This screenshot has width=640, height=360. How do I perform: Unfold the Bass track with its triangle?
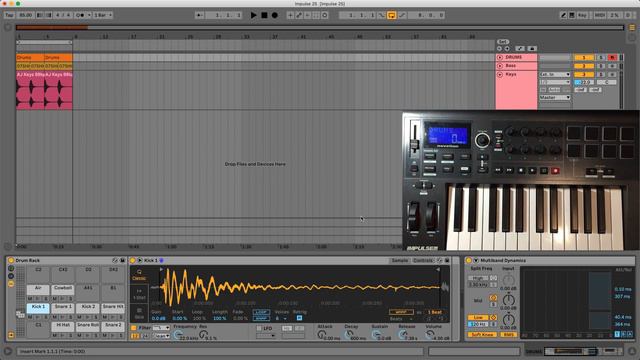coord(500,66)
